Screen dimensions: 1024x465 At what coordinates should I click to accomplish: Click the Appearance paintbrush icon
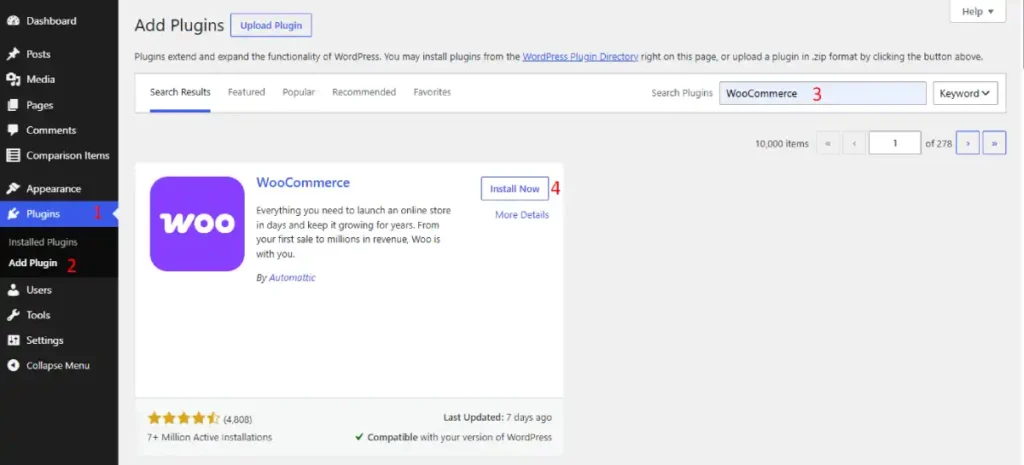(12, 189)
